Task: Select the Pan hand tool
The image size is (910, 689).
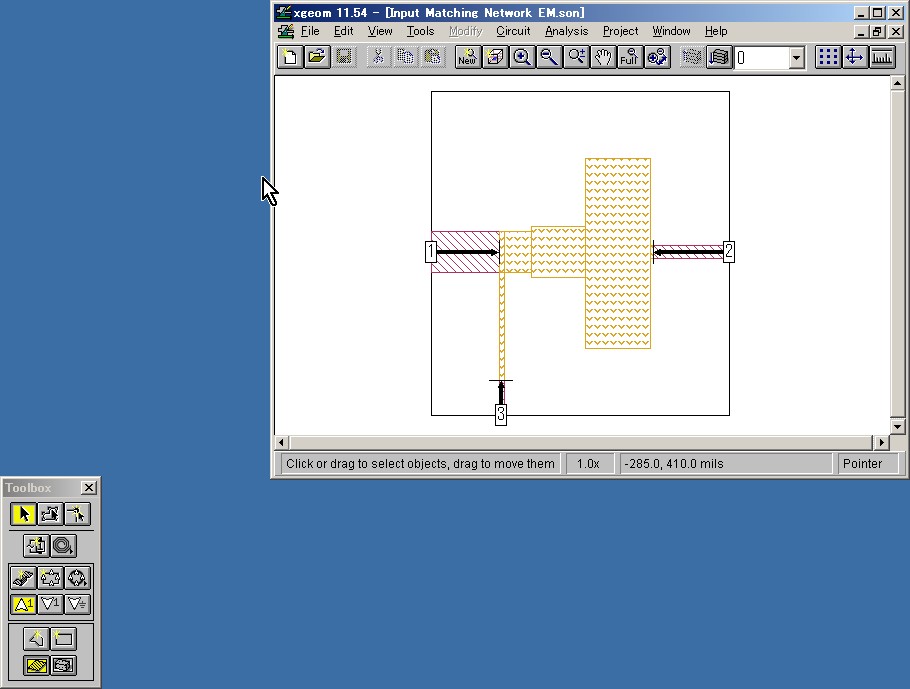Action: click(x=603, y=57)
